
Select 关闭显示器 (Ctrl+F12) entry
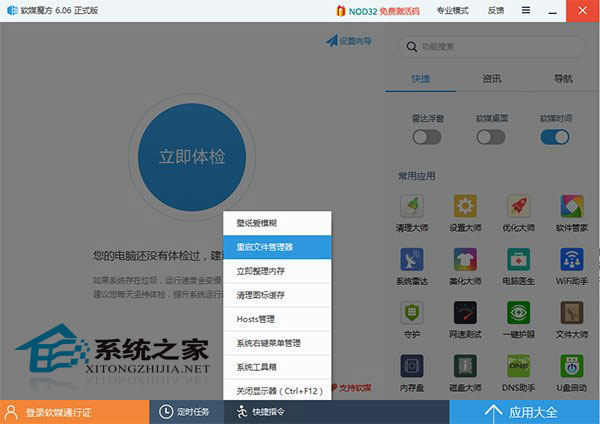click(x=277, y=391)
